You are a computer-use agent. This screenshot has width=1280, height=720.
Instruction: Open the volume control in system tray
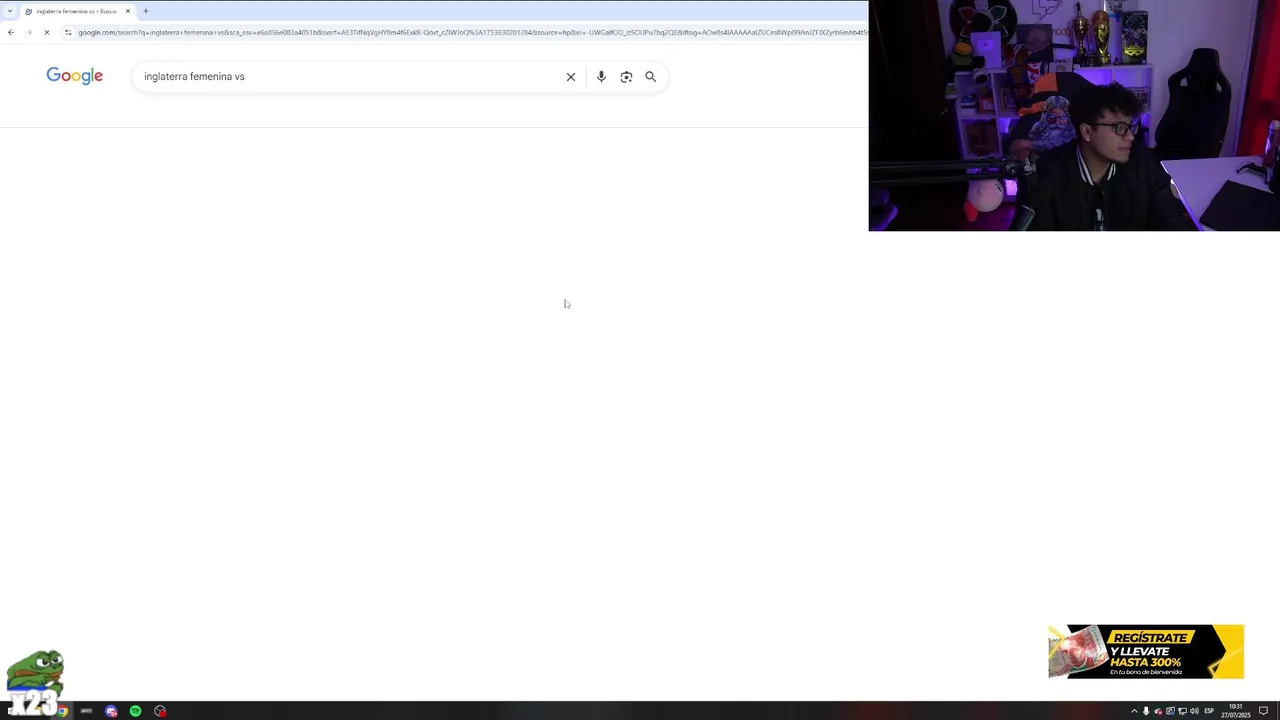tap(1194, 711)
